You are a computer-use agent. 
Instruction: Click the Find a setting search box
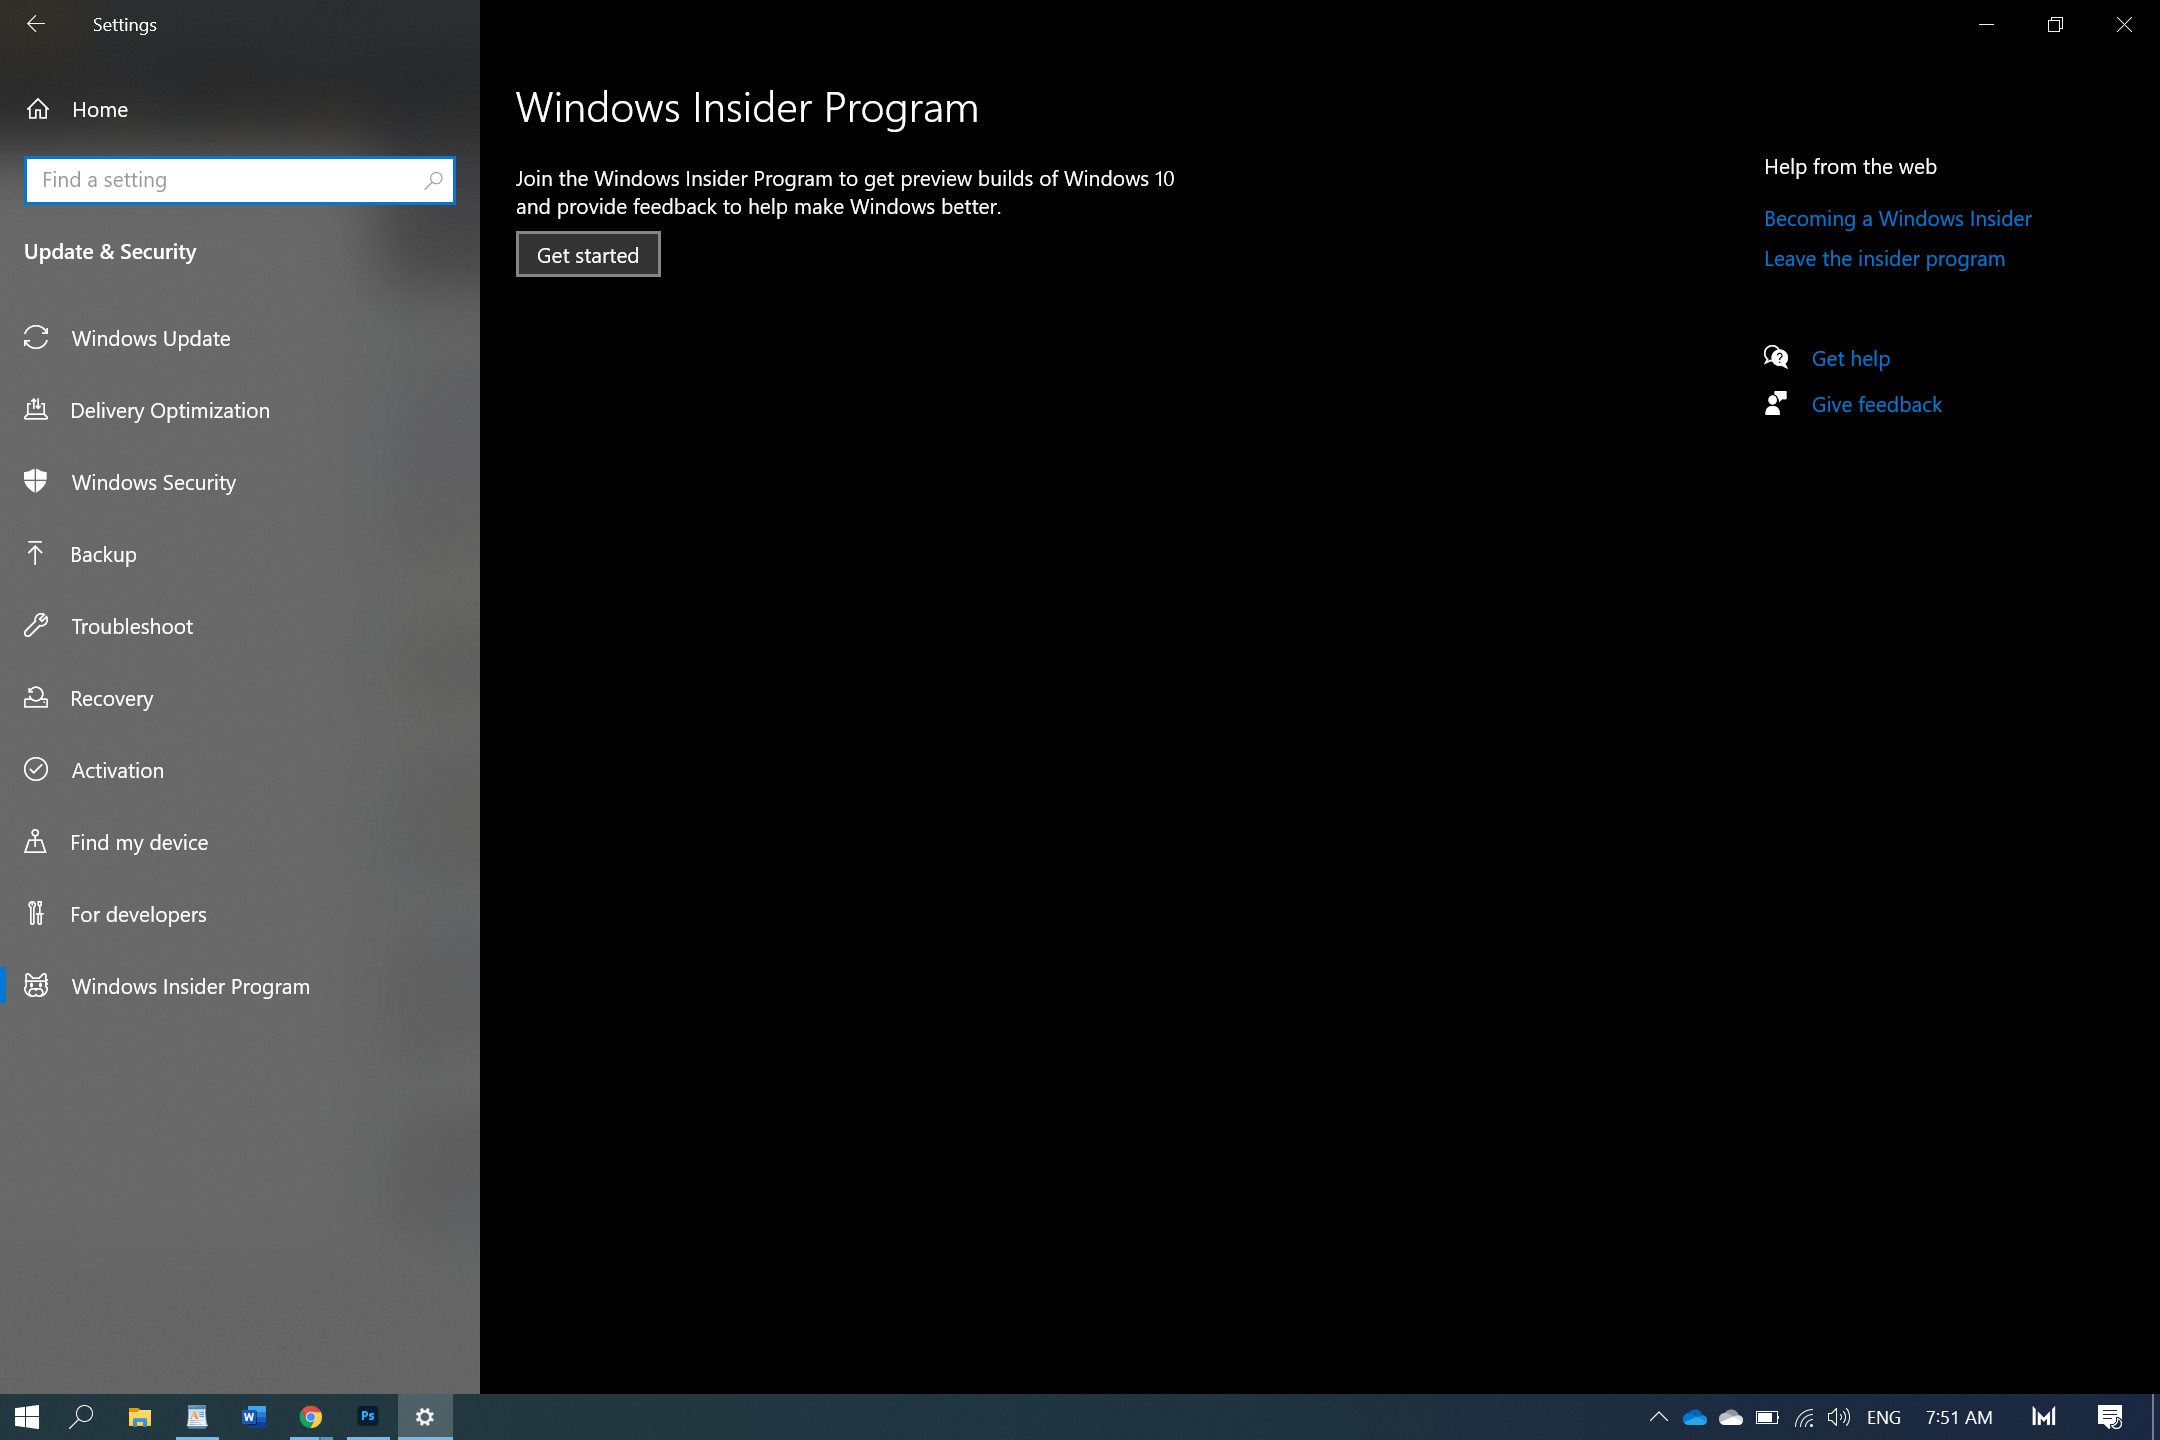[240, 180]
